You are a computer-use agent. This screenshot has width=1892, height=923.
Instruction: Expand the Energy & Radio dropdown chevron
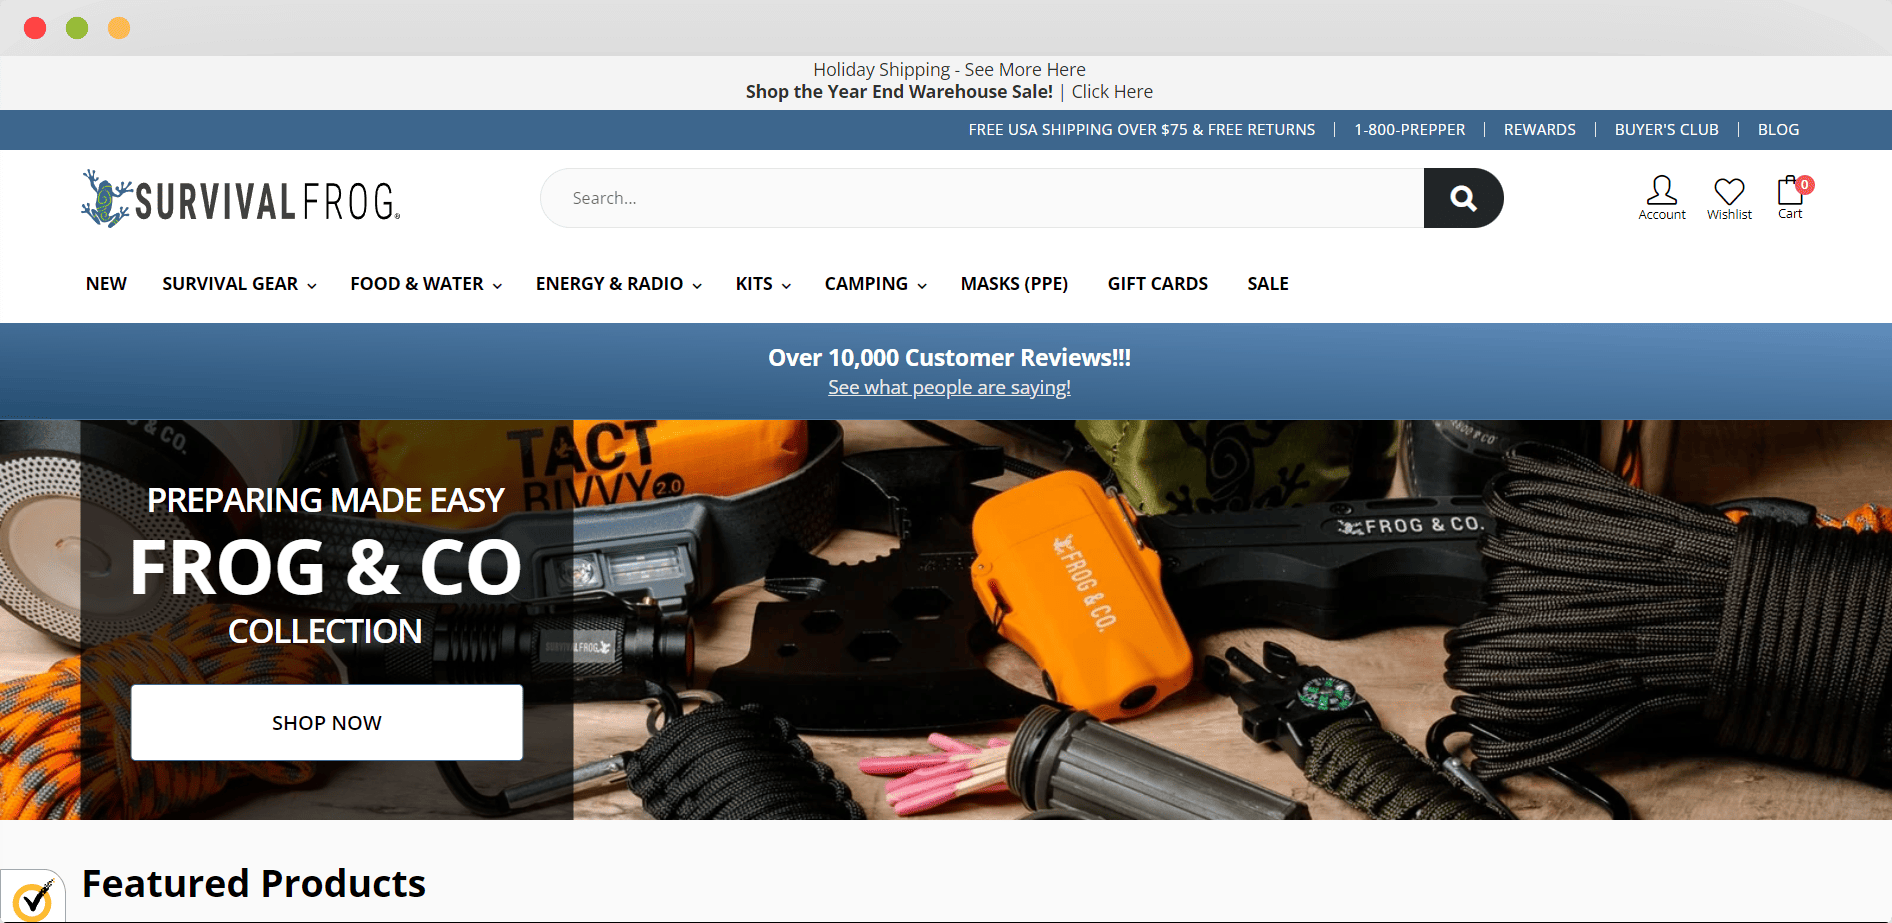[x=697, y=286]
